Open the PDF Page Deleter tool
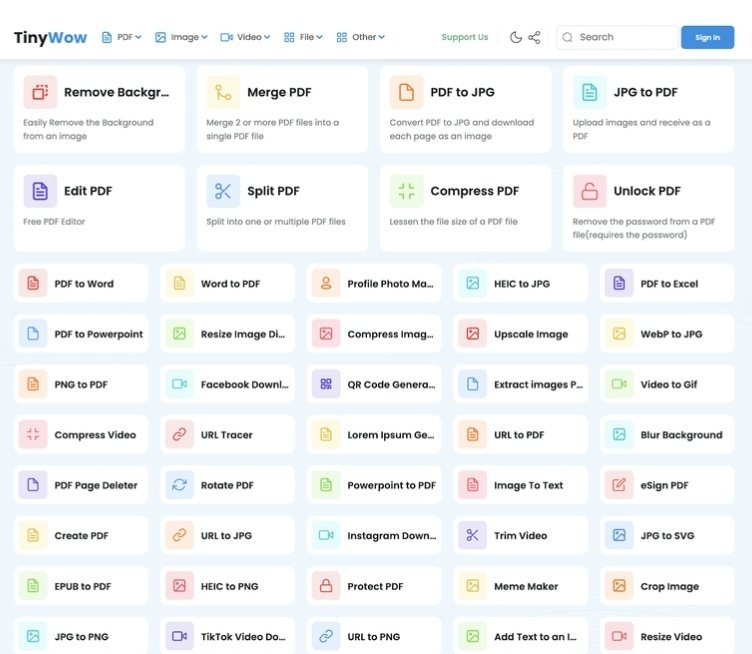 point(81,485)
